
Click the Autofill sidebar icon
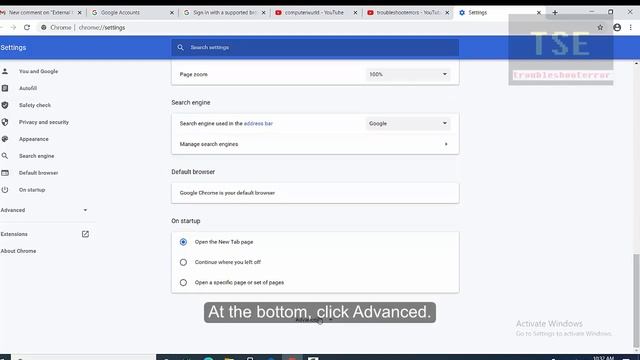coord(5,88)
